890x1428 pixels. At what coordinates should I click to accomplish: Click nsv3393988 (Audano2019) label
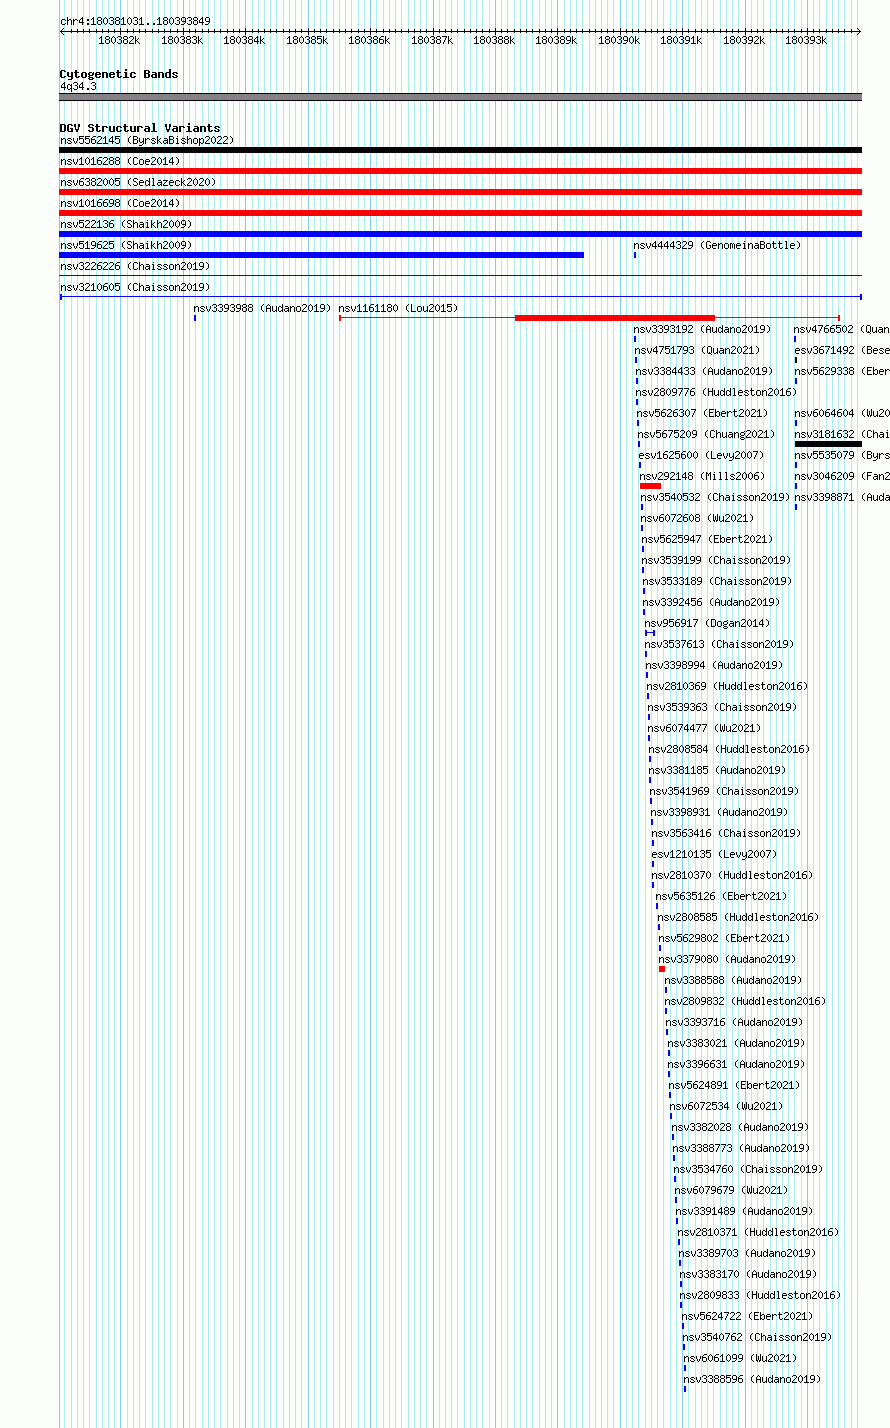[262, 309]
